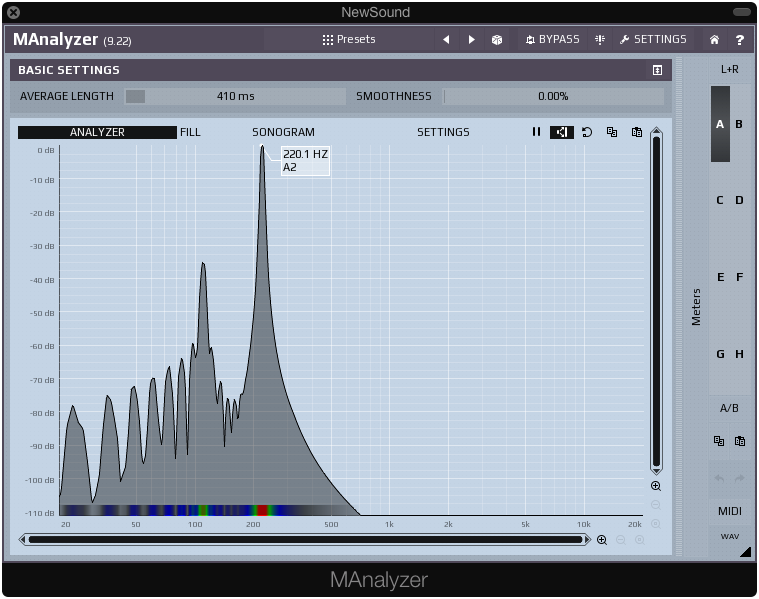Open the Presets browser

(x=349, y=39)
